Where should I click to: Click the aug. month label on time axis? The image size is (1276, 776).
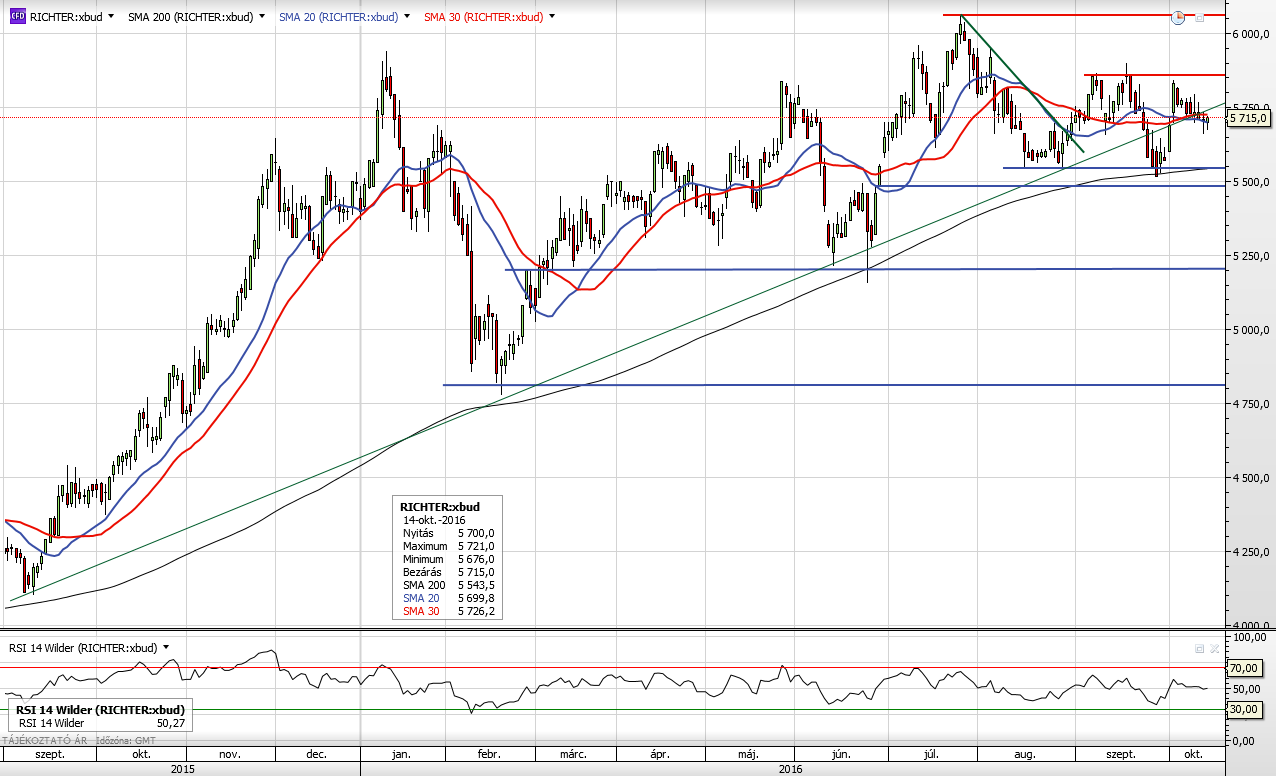point(1023,754)
